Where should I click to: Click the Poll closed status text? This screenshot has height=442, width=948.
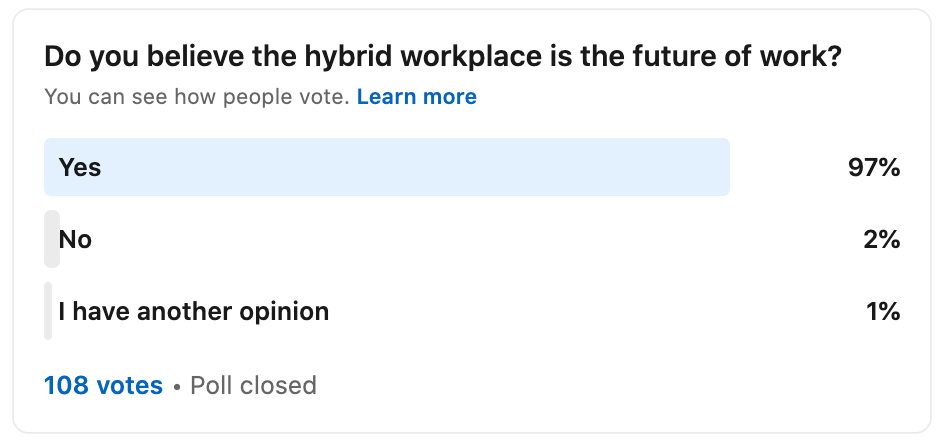[x=253, y=385]
